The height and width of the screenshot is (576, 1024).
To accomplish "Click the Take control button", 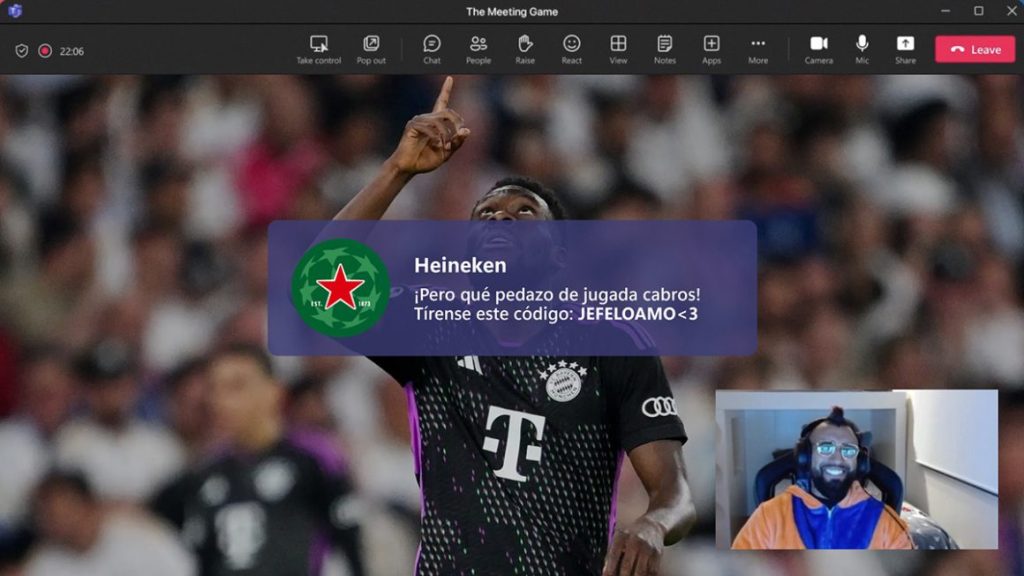I will tap(319, 49).
